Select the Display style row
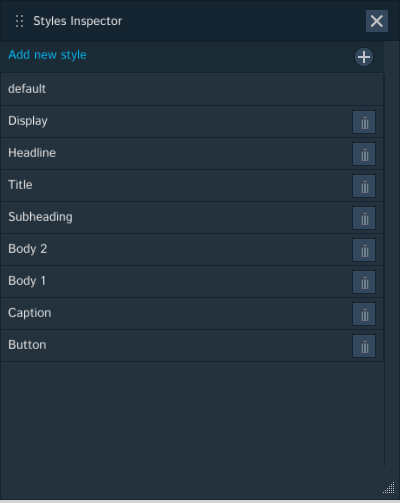The width and height of the screenshot is (400, 503). tap(192, 121)
